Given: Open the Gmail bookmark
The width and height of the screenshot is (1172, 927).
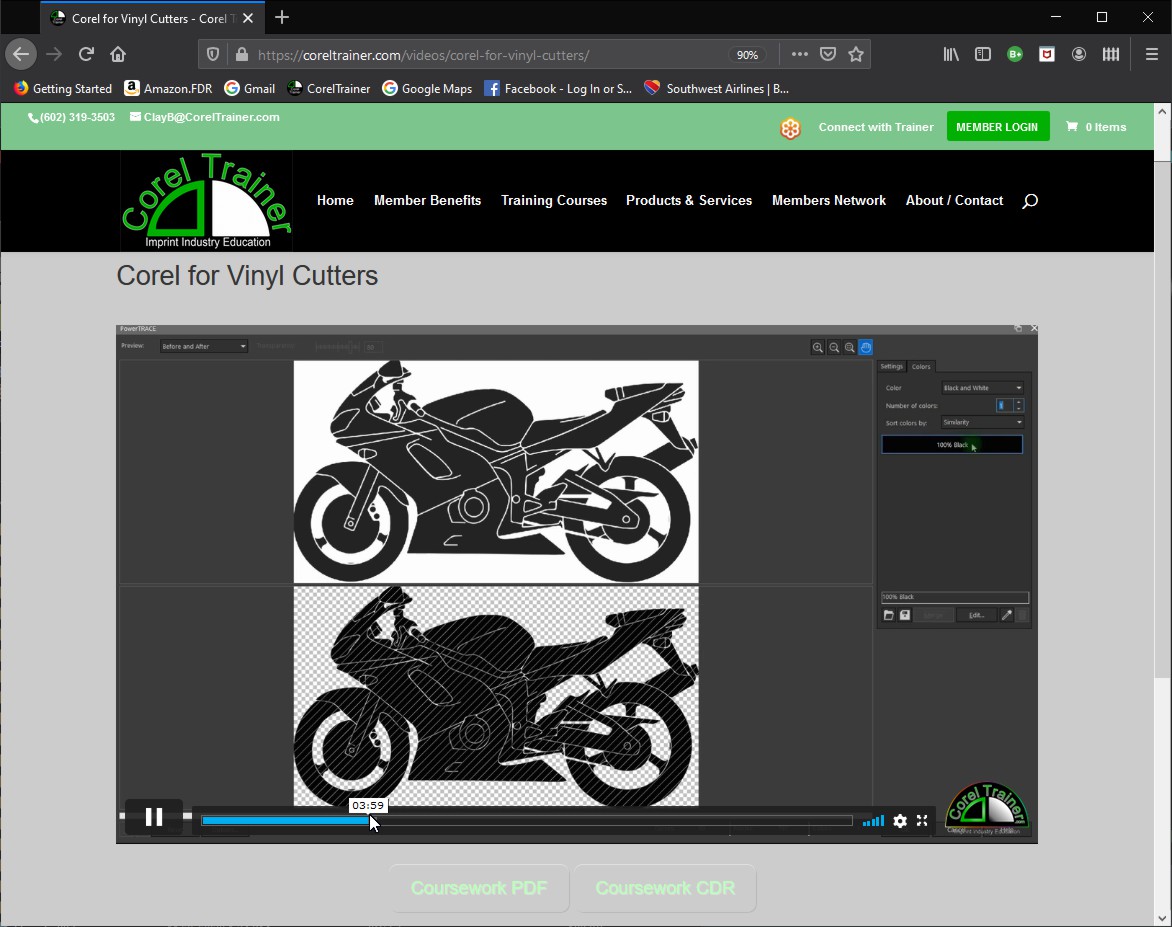Looking at the screenshot, I should (250, 88).
